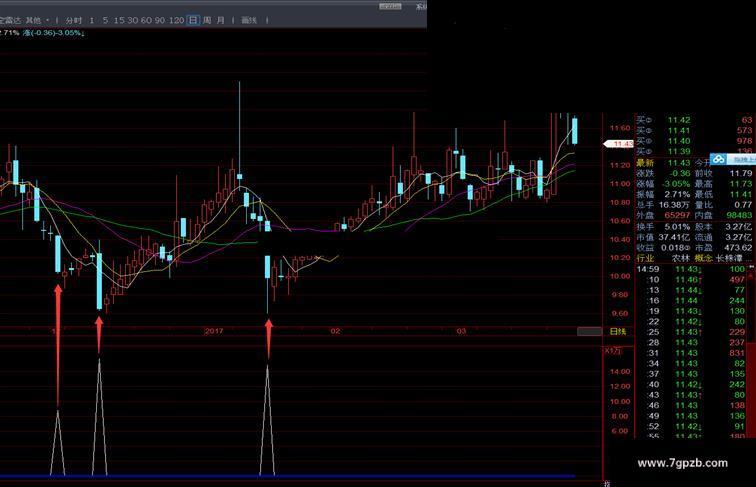756x487 pixels.
Task: Click the :31 tick row with volume 831
Action: coord(692,353)
